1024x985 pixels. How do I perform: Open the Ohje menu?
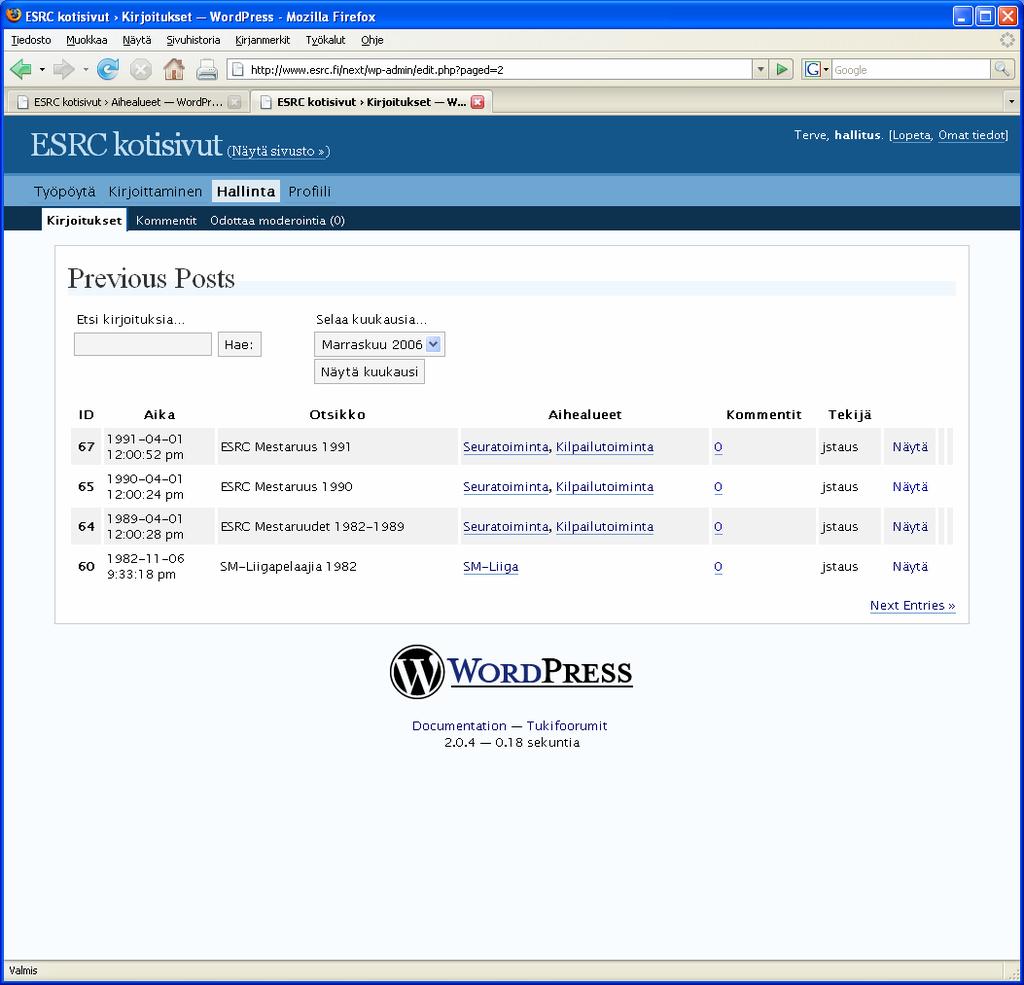[x=372, y=40]
